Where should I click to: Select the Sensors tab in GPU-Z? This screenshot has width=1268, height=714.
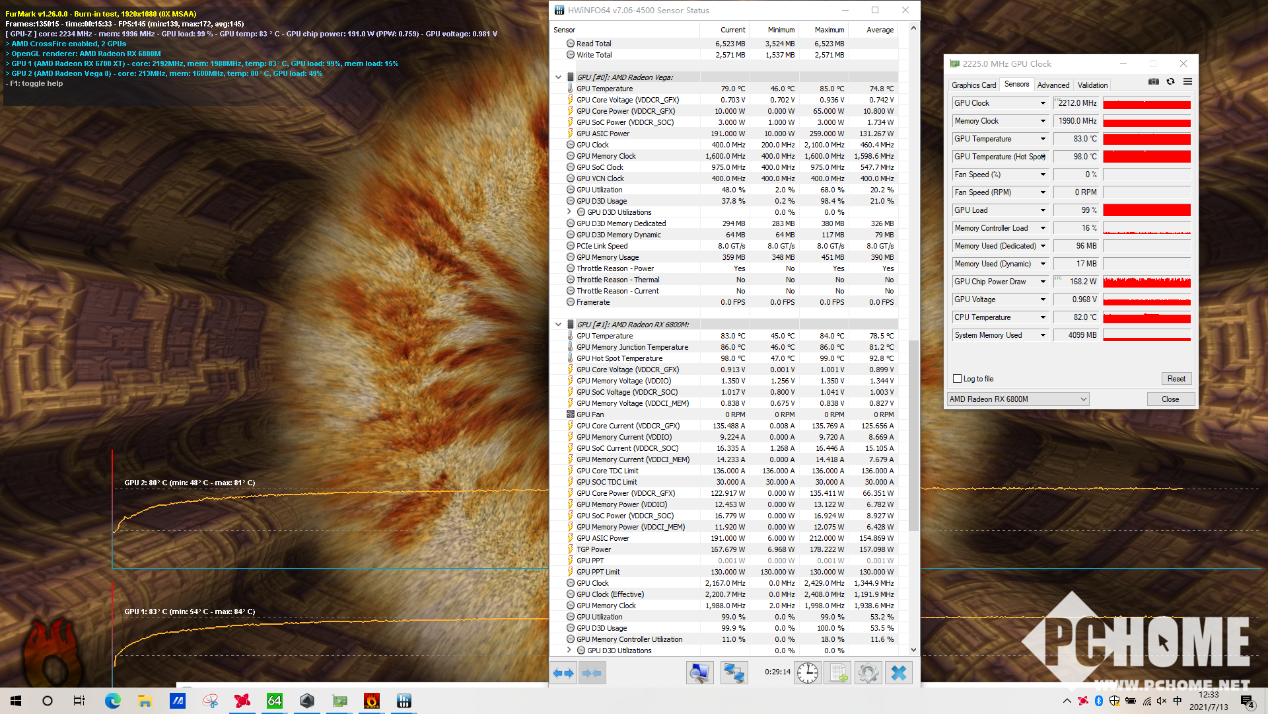[1016, 85]
